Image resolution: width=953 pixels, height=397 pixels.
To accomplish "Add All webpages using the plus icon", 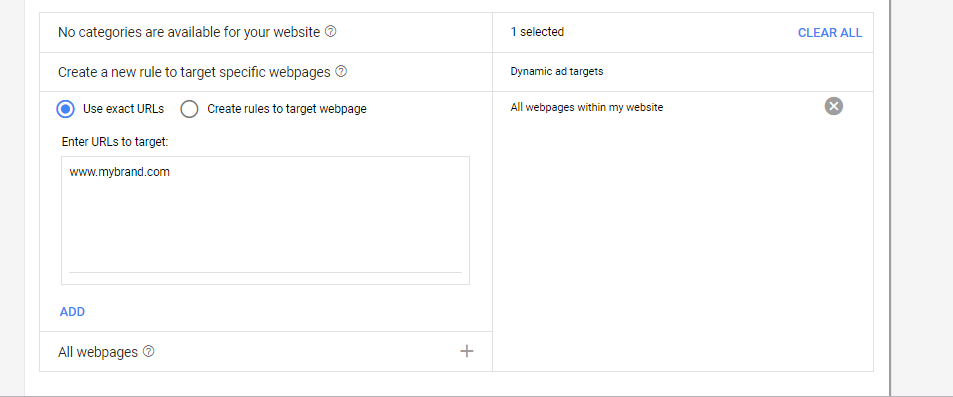I will click(467, 351).
